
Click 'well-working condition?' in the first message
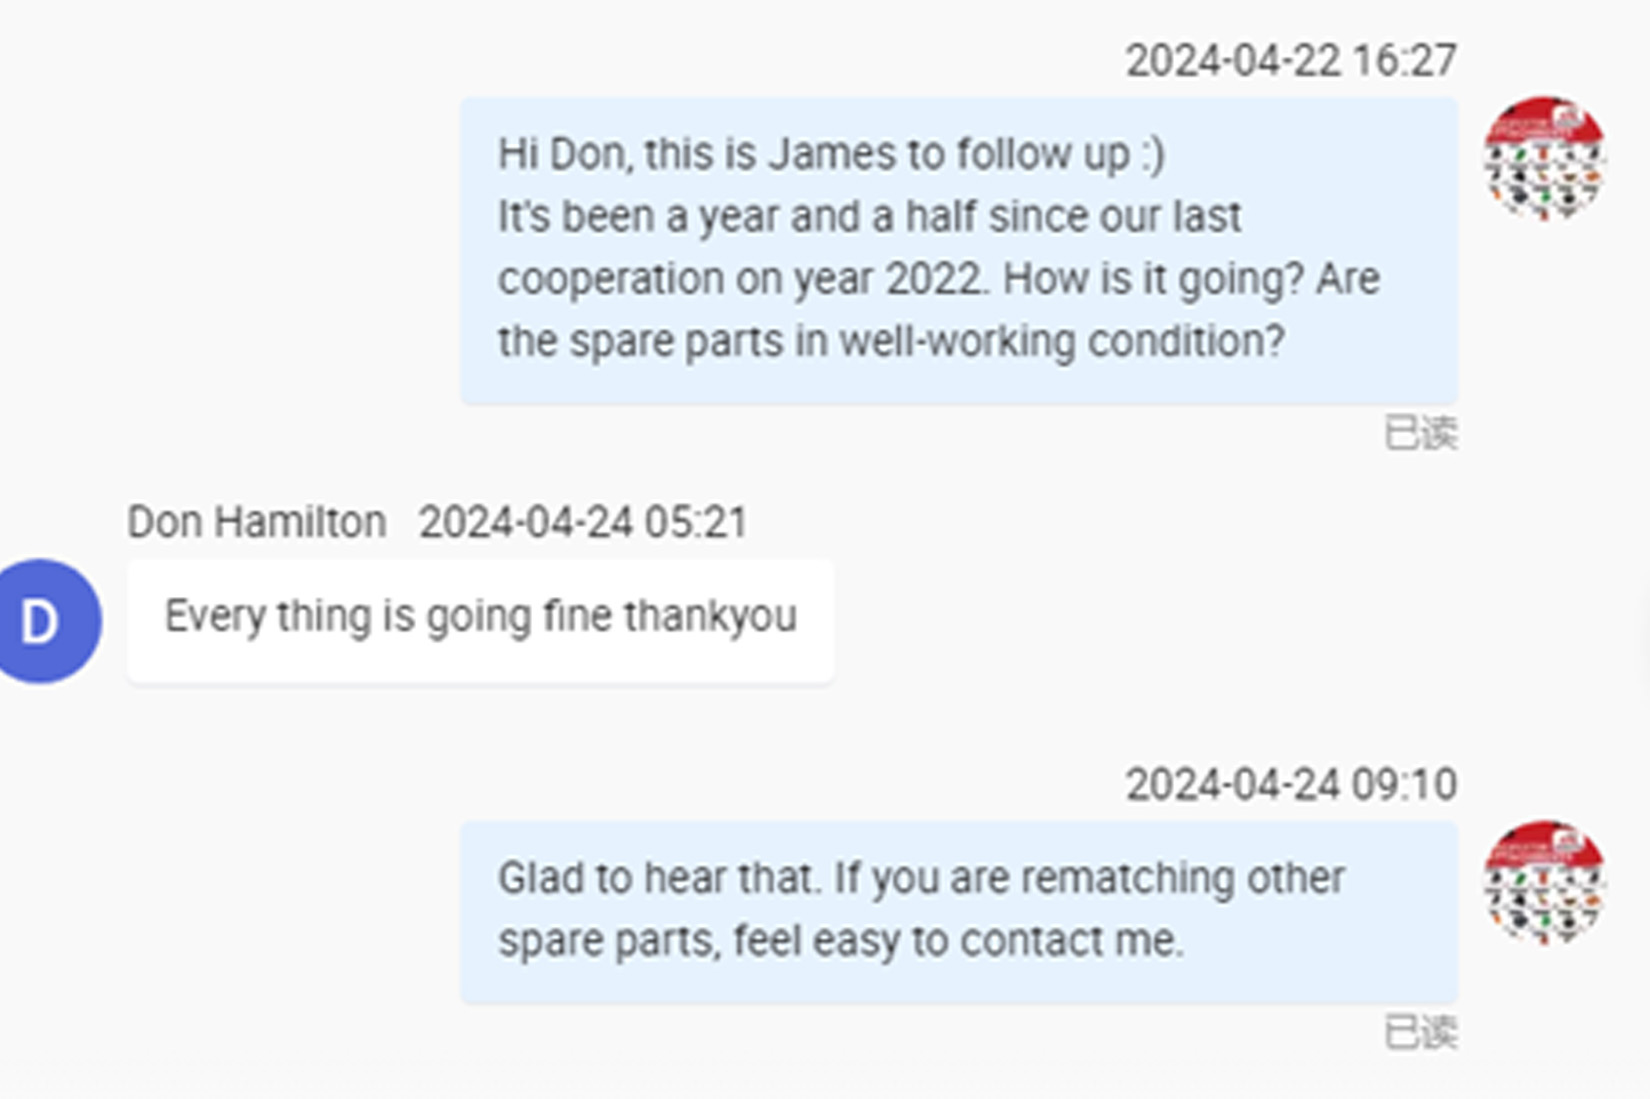point(1061,342)
